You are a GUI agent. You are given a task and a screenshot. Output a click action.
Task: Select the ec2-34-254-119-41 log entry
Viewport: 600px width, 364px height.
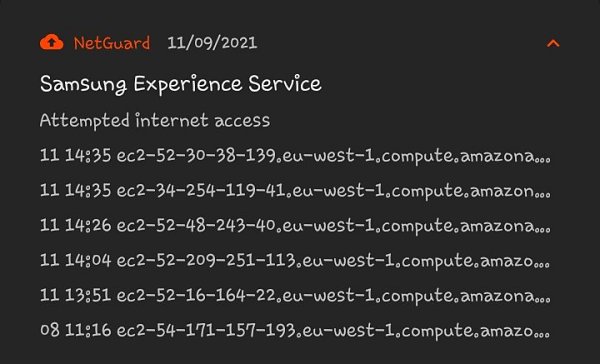click(x=295, y=191)
